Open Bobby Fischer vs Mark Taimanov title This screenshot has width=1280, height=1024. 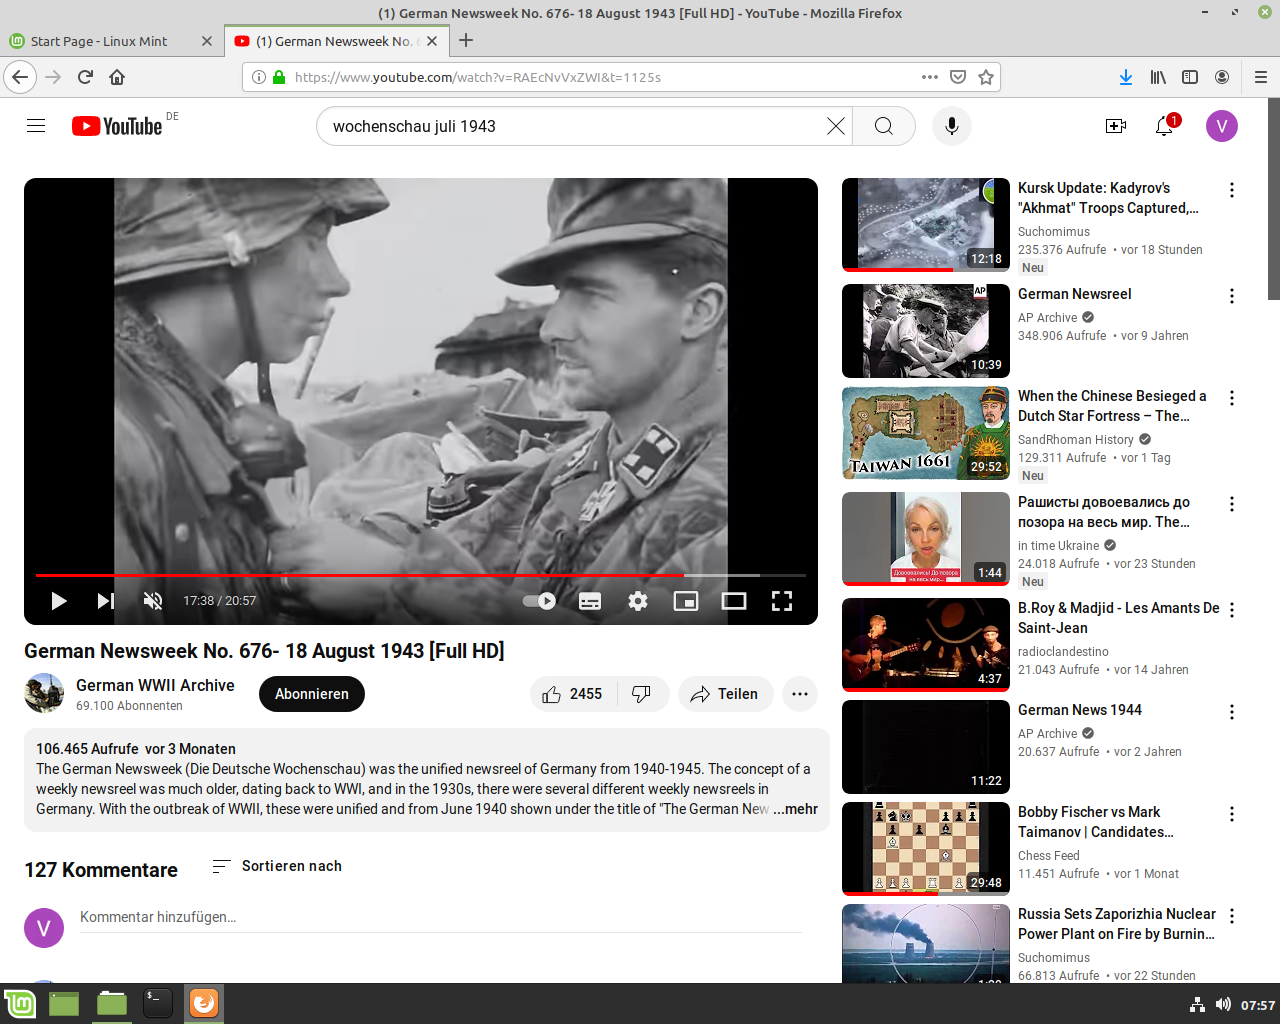tap(1096, 822)
